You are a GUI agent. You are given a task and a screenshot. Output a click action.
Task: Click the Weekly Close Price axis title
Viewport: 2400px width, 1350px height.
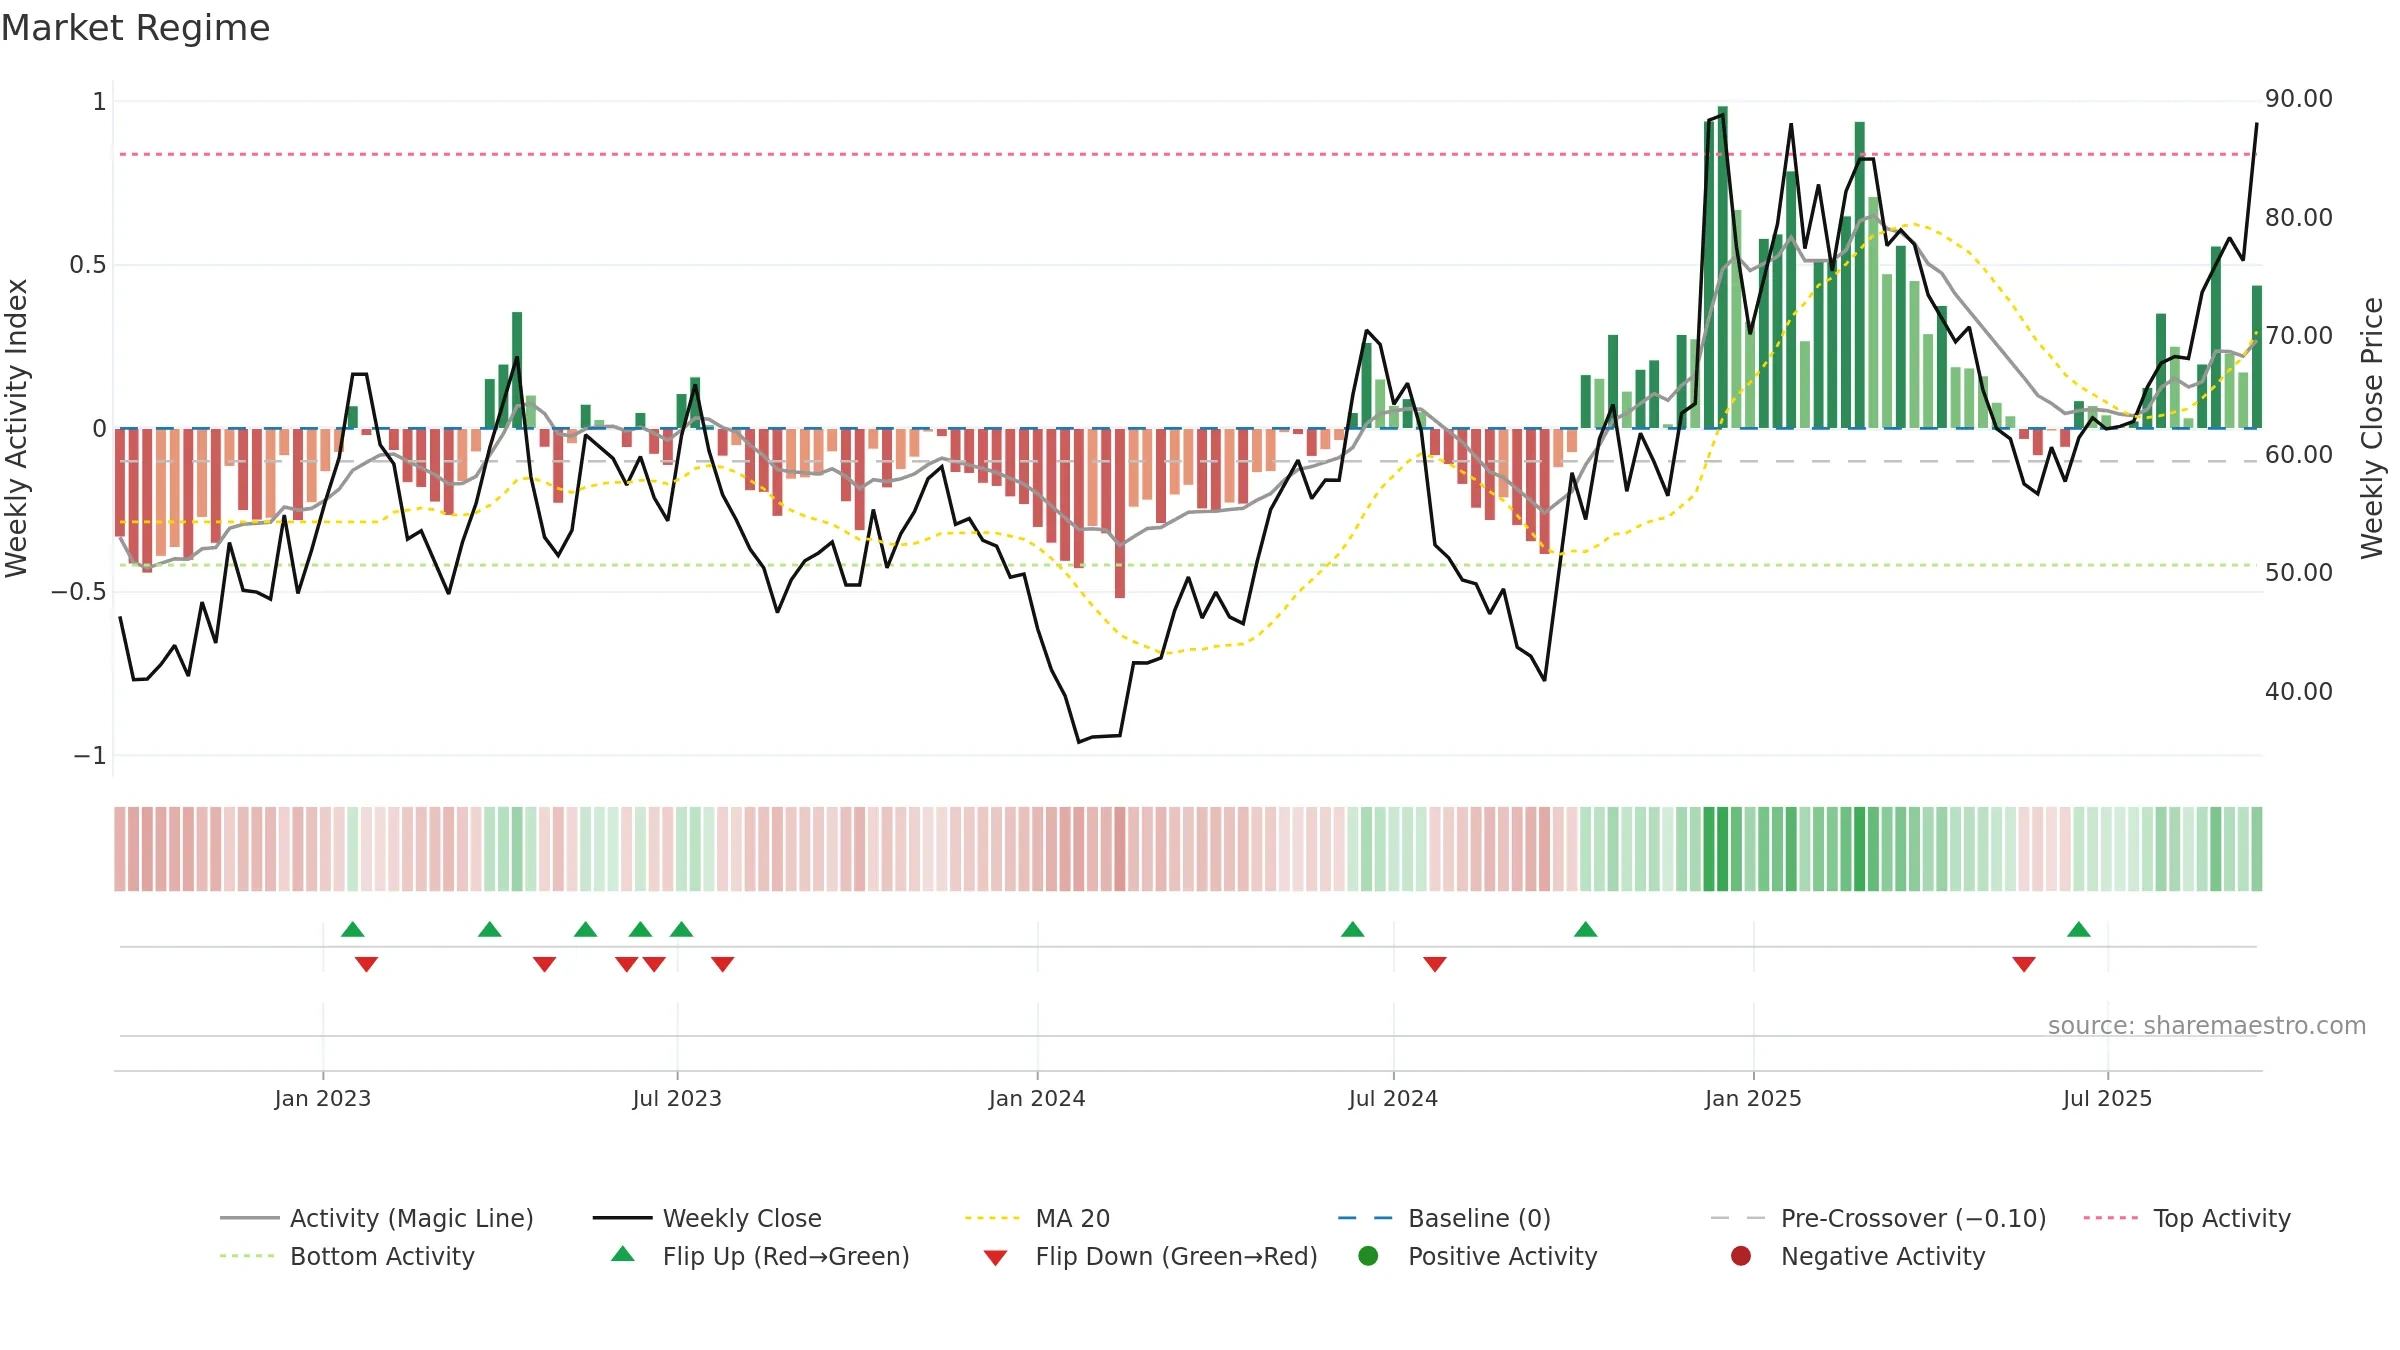point(2372,428)
